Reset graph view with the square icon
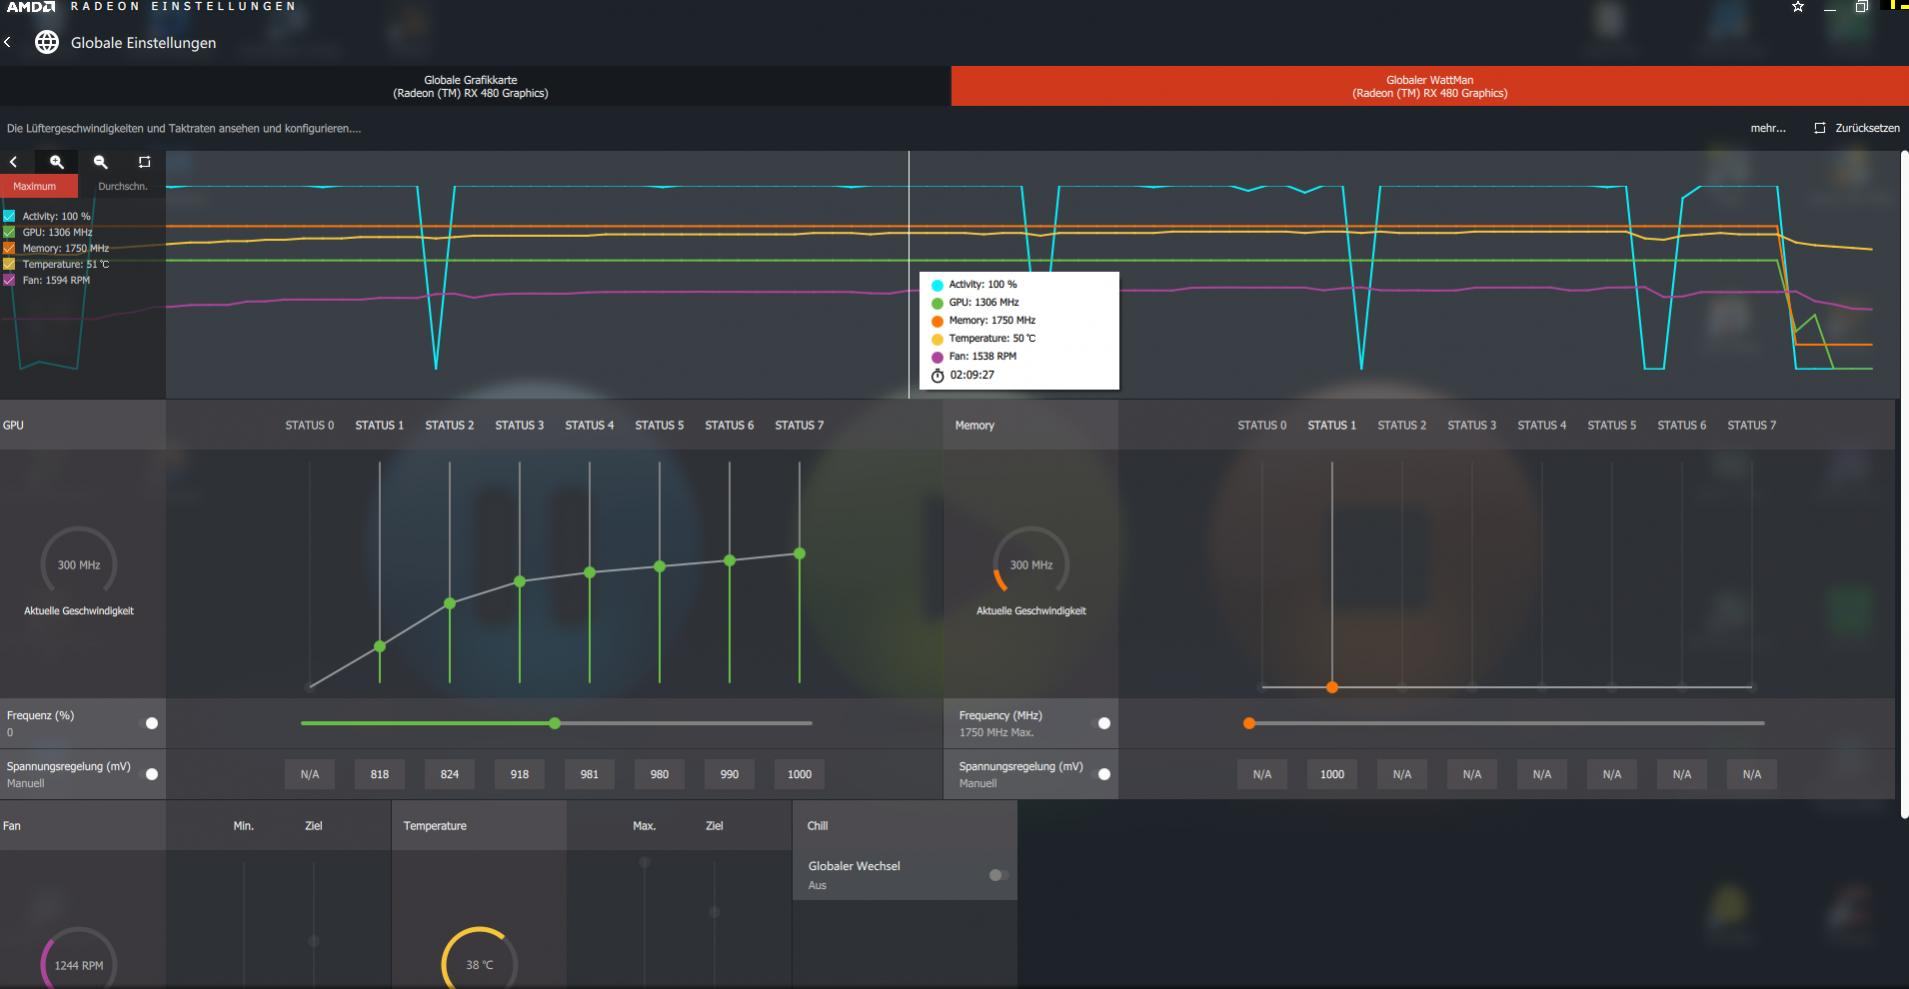 (x=144, y=161)
